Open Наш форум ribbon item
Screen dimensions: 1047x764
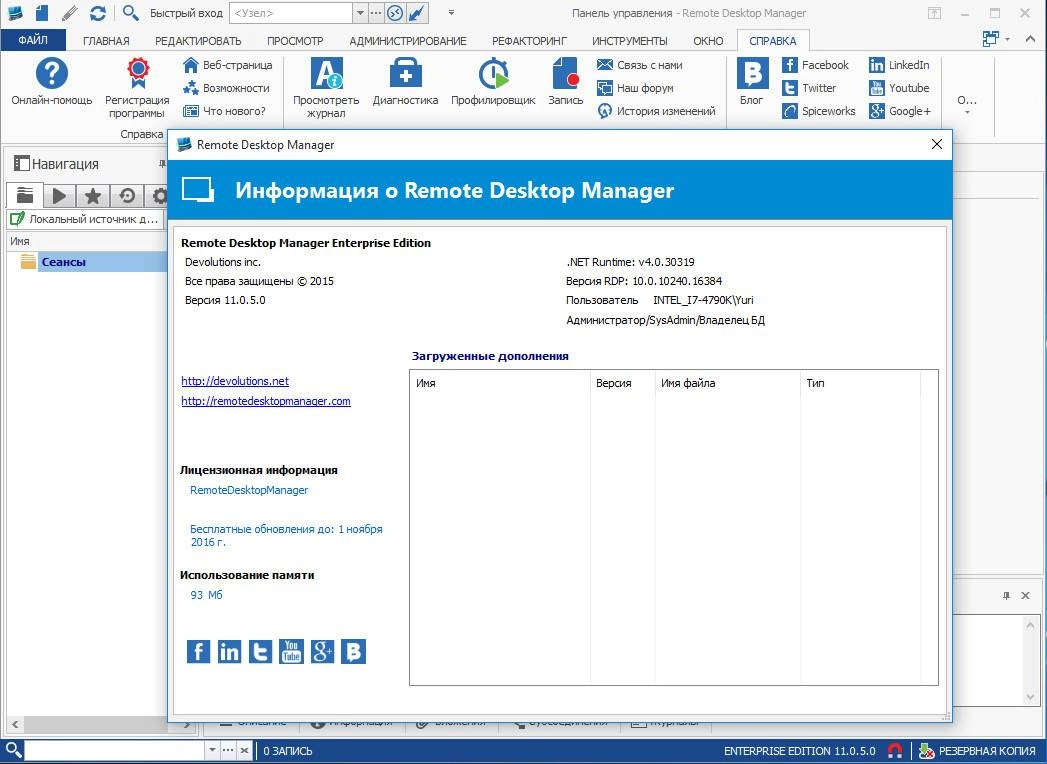[635, 87]
